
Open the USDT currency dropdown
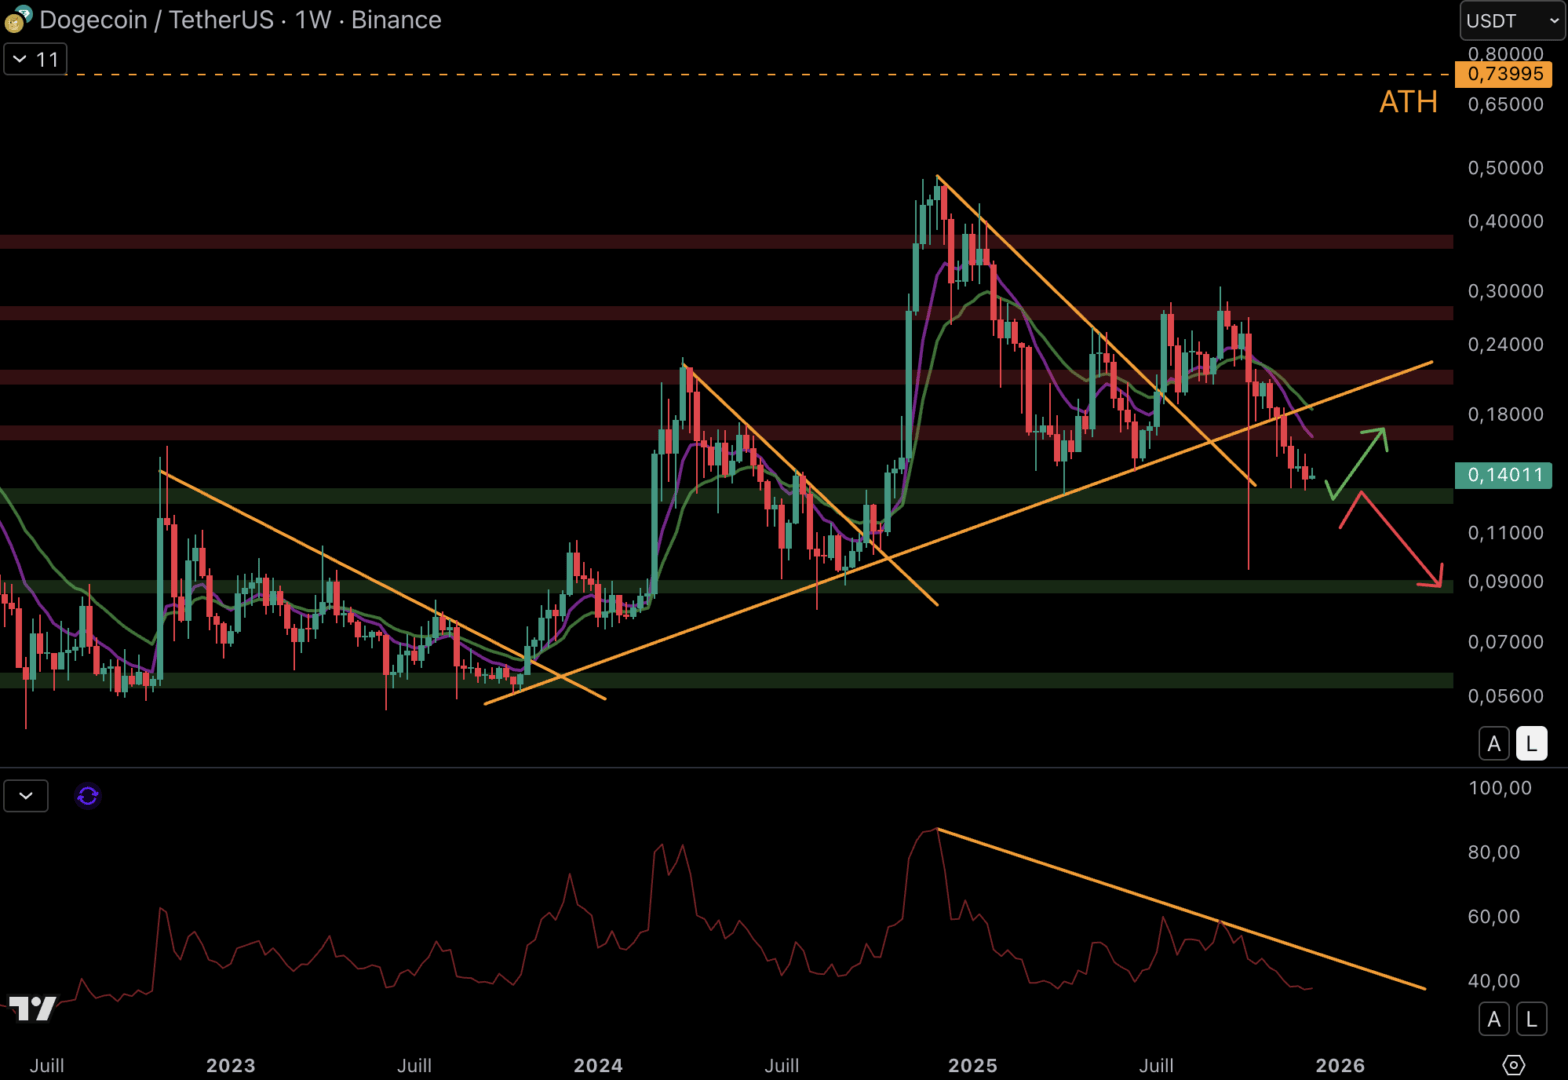pyautogui.click(x=1512, y=21)
